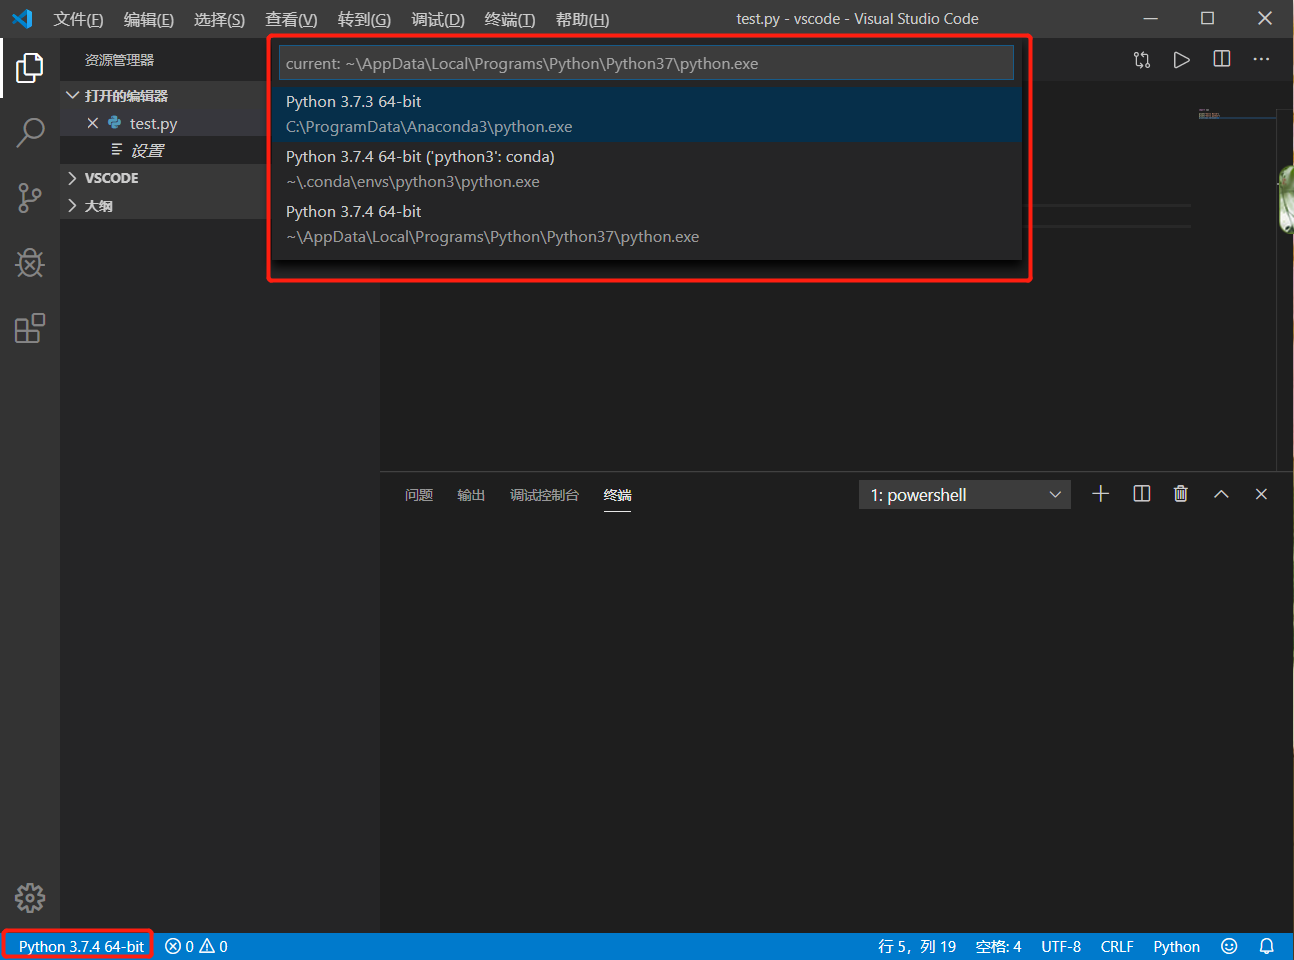Open editor More Actions ellipsis menu

tap(1262, 60)
